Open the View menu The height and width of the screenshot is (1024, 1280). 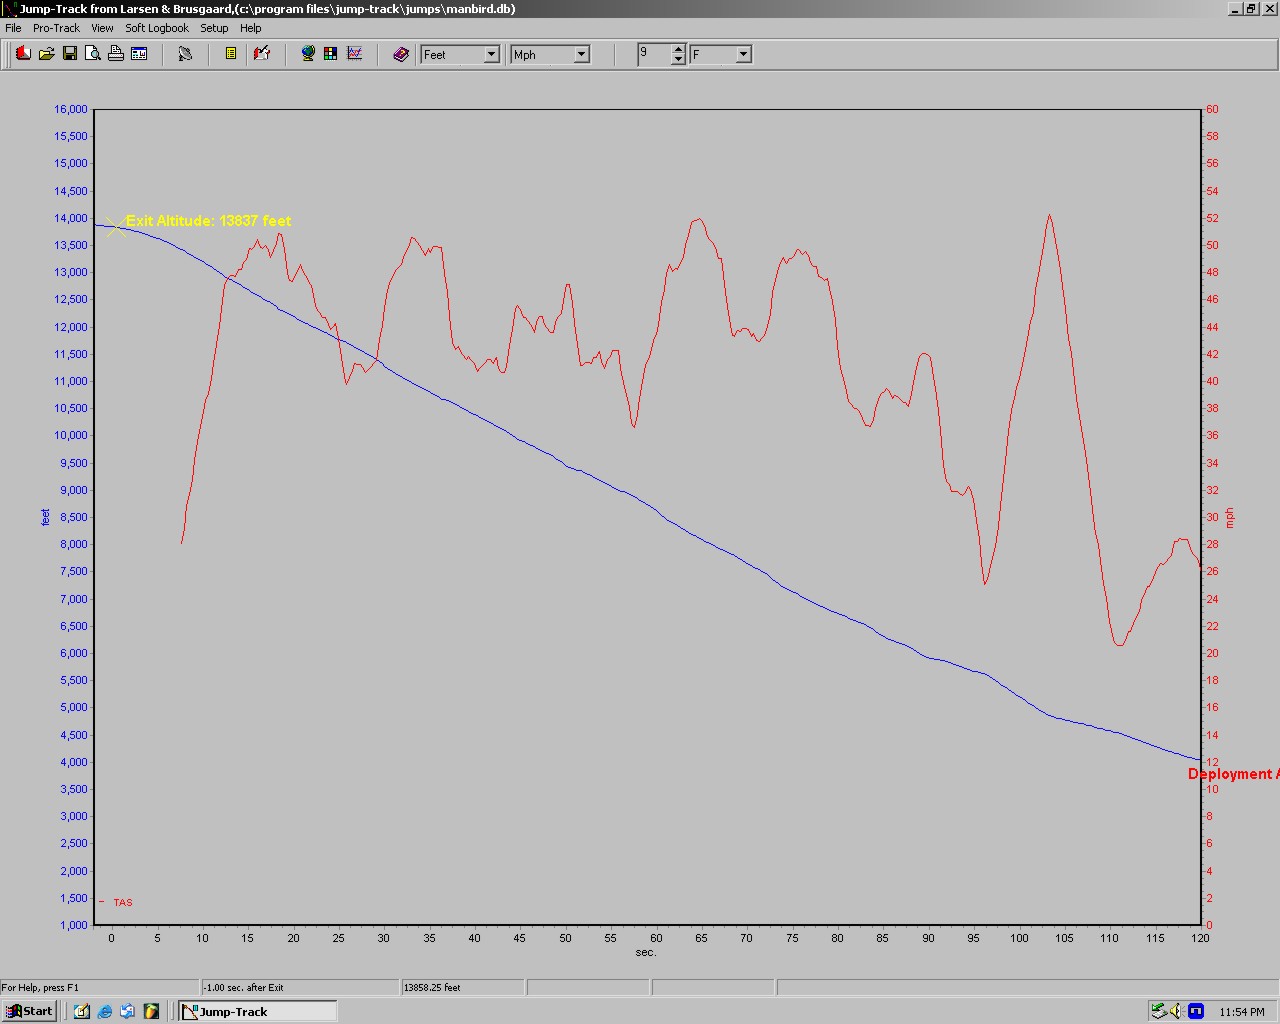pyautogui.click(x=102, y=28)
